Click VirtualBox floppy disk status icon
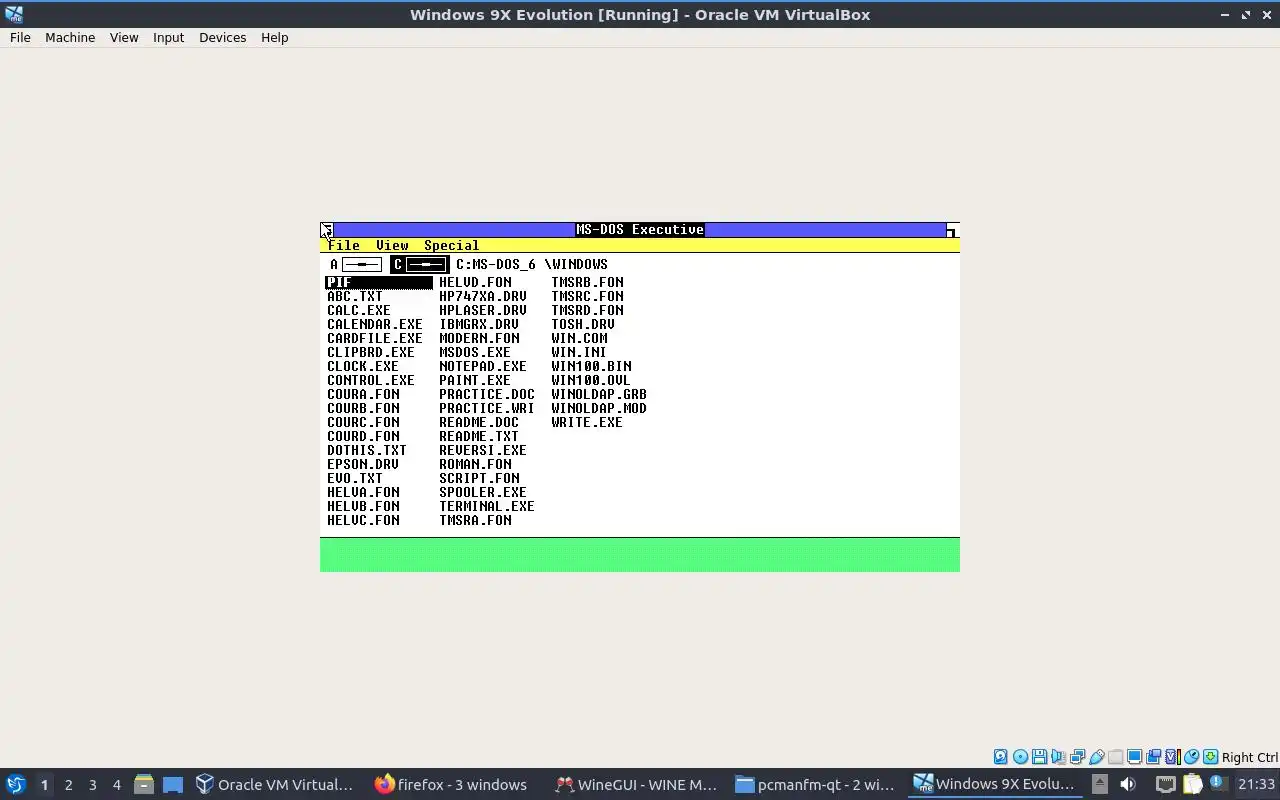The image size is (1280, 800). 1039,757
